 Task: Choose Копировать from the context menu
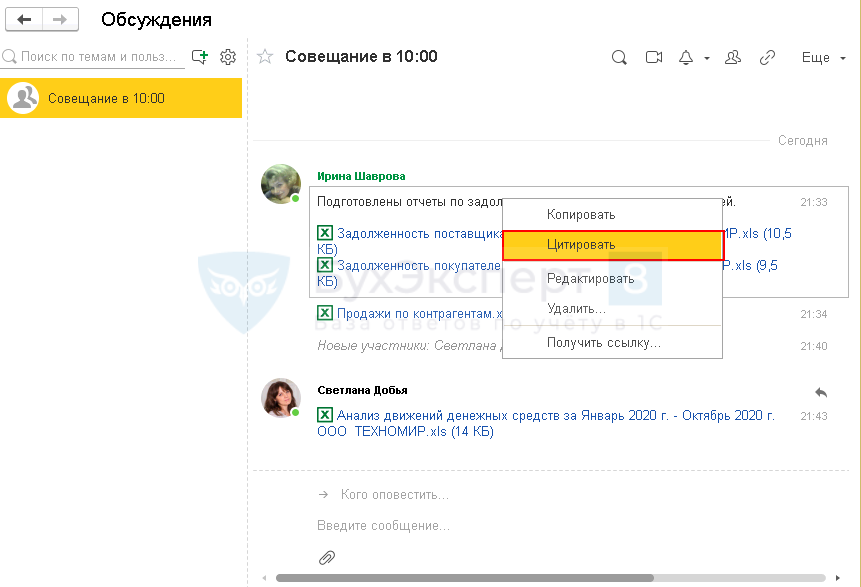(580, 214)
